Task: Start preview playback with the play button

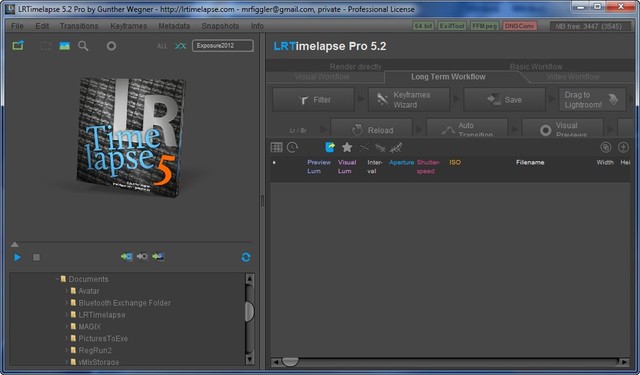Action: point(18,257)
